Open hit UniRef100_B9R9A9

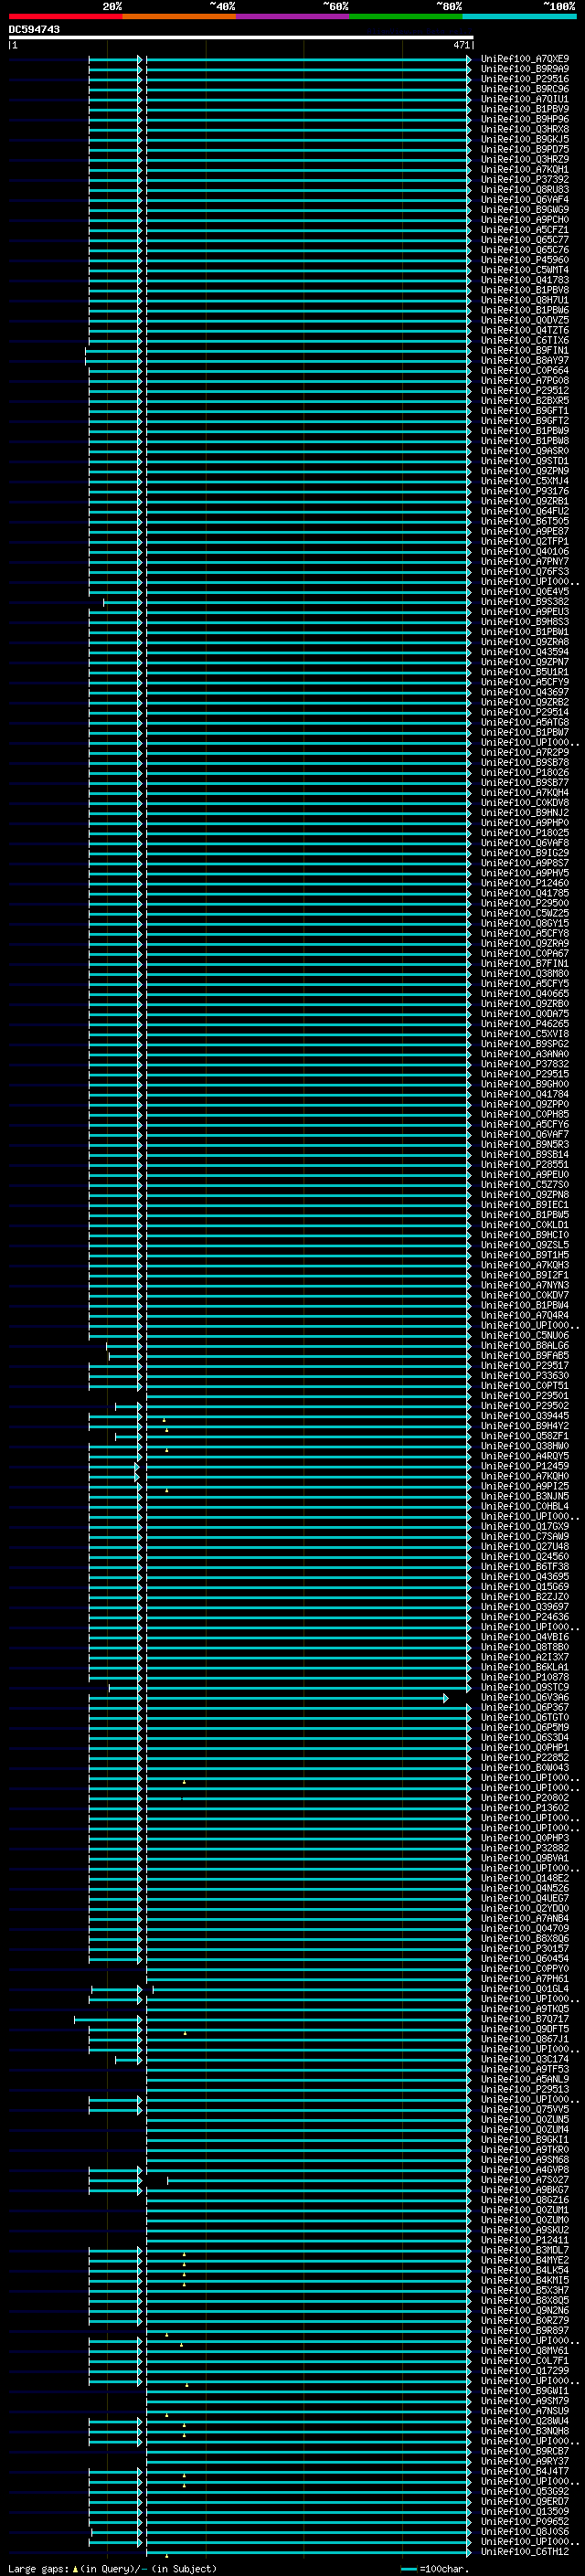tap(525, 69)
